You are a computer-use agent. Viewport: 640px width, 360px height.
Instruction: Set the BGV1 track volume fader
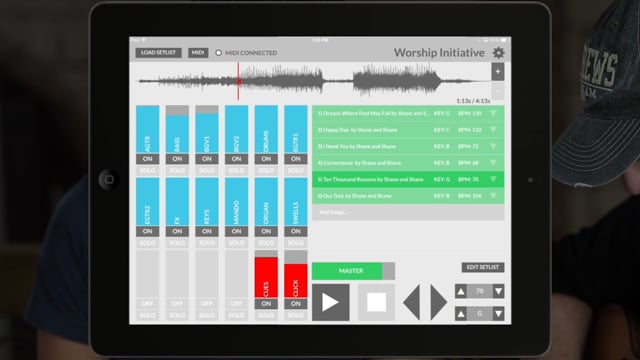pos(207,129)
